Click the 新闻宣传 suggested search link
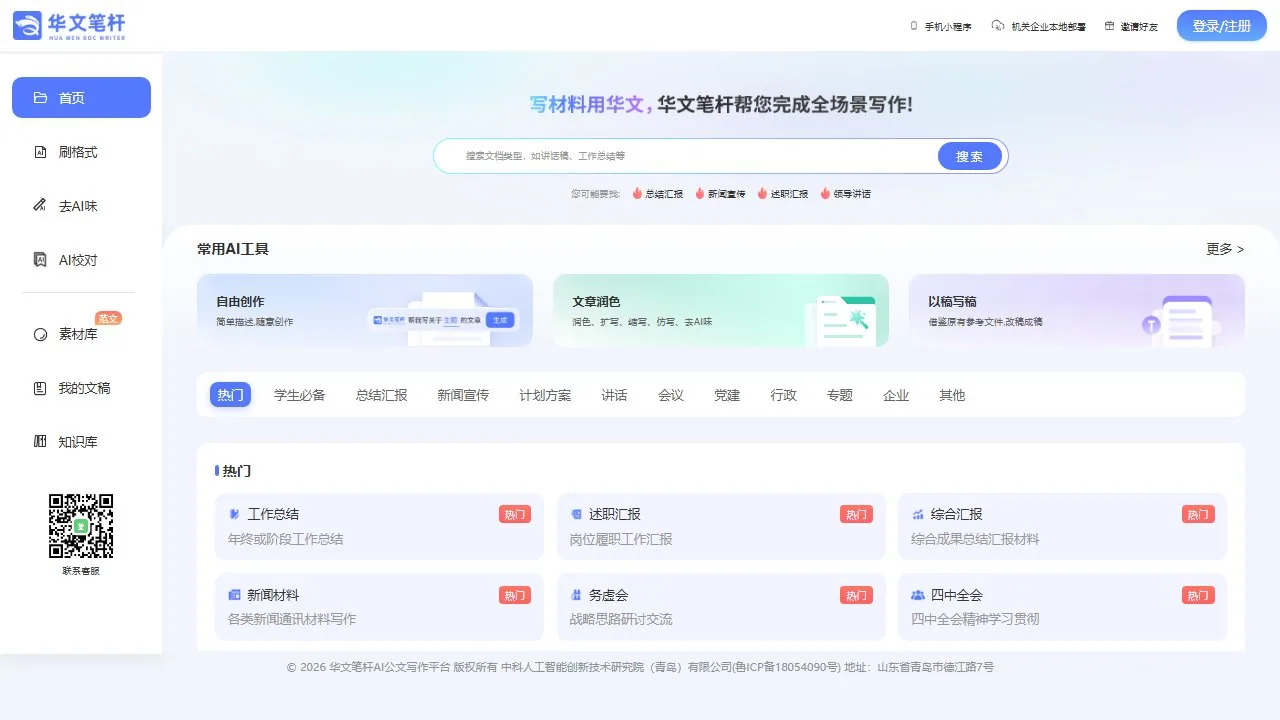The height and width of the screenshot is (720, 1280). tap(720, 194)
